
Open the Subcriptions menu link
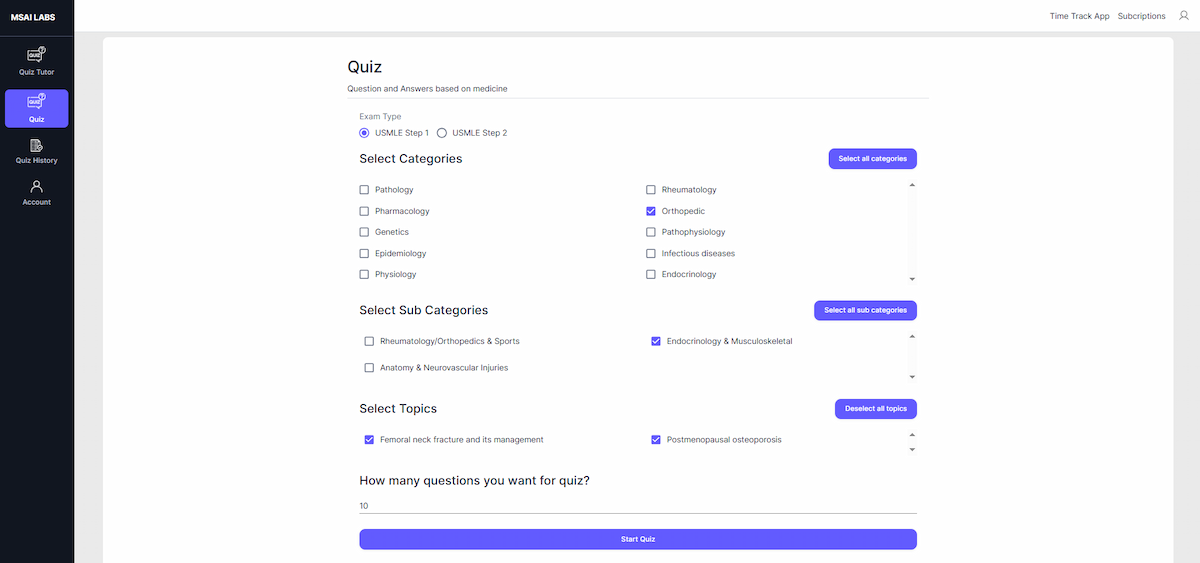(1141, 16)
